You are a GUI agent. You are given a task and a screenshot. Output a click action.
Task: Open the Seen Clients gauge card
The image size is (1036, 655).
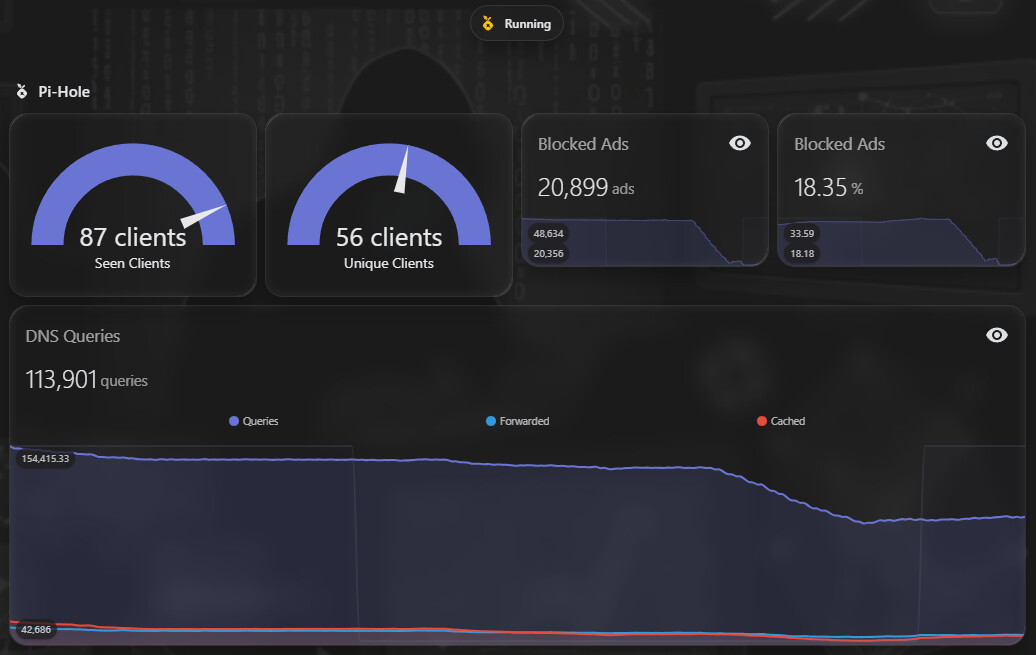click(x=133, y=205)
